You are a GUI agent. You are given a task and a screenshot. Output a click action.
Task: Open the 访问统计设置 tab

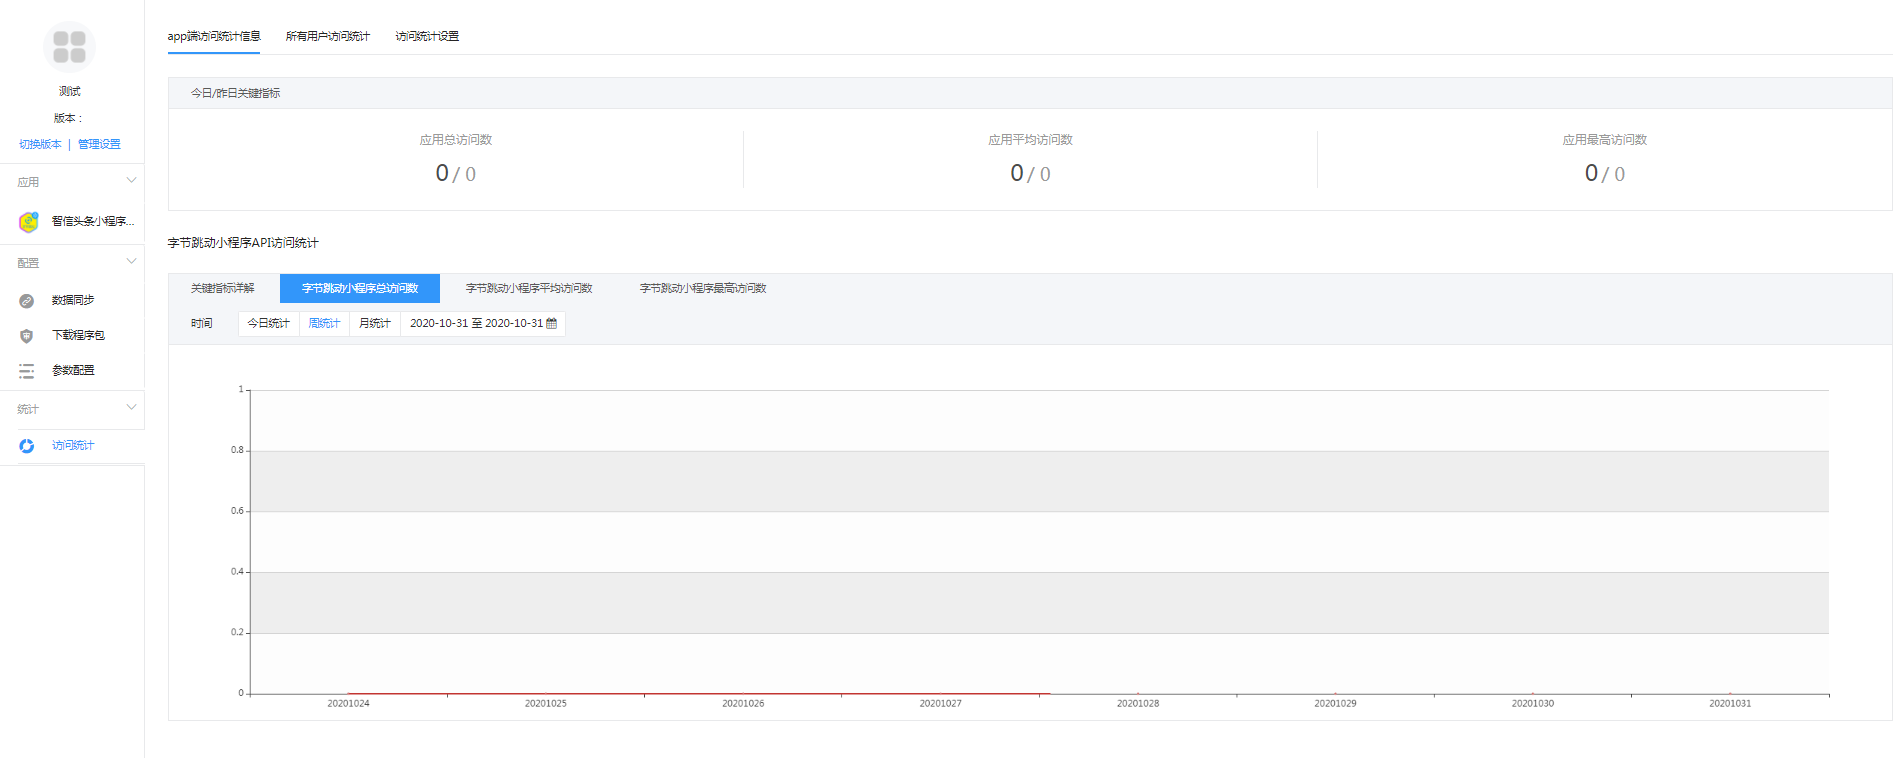click(427, 36)
